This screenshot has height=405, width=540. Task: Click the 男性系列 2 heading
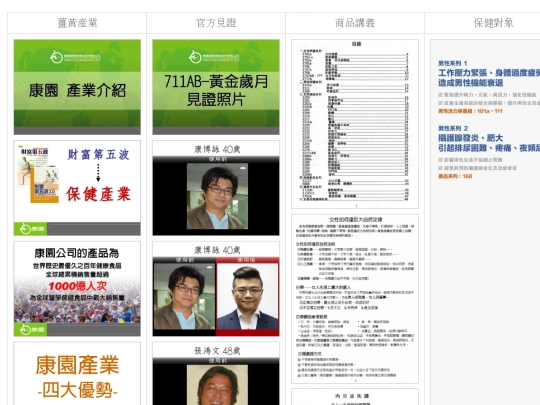tap(453, 128)
